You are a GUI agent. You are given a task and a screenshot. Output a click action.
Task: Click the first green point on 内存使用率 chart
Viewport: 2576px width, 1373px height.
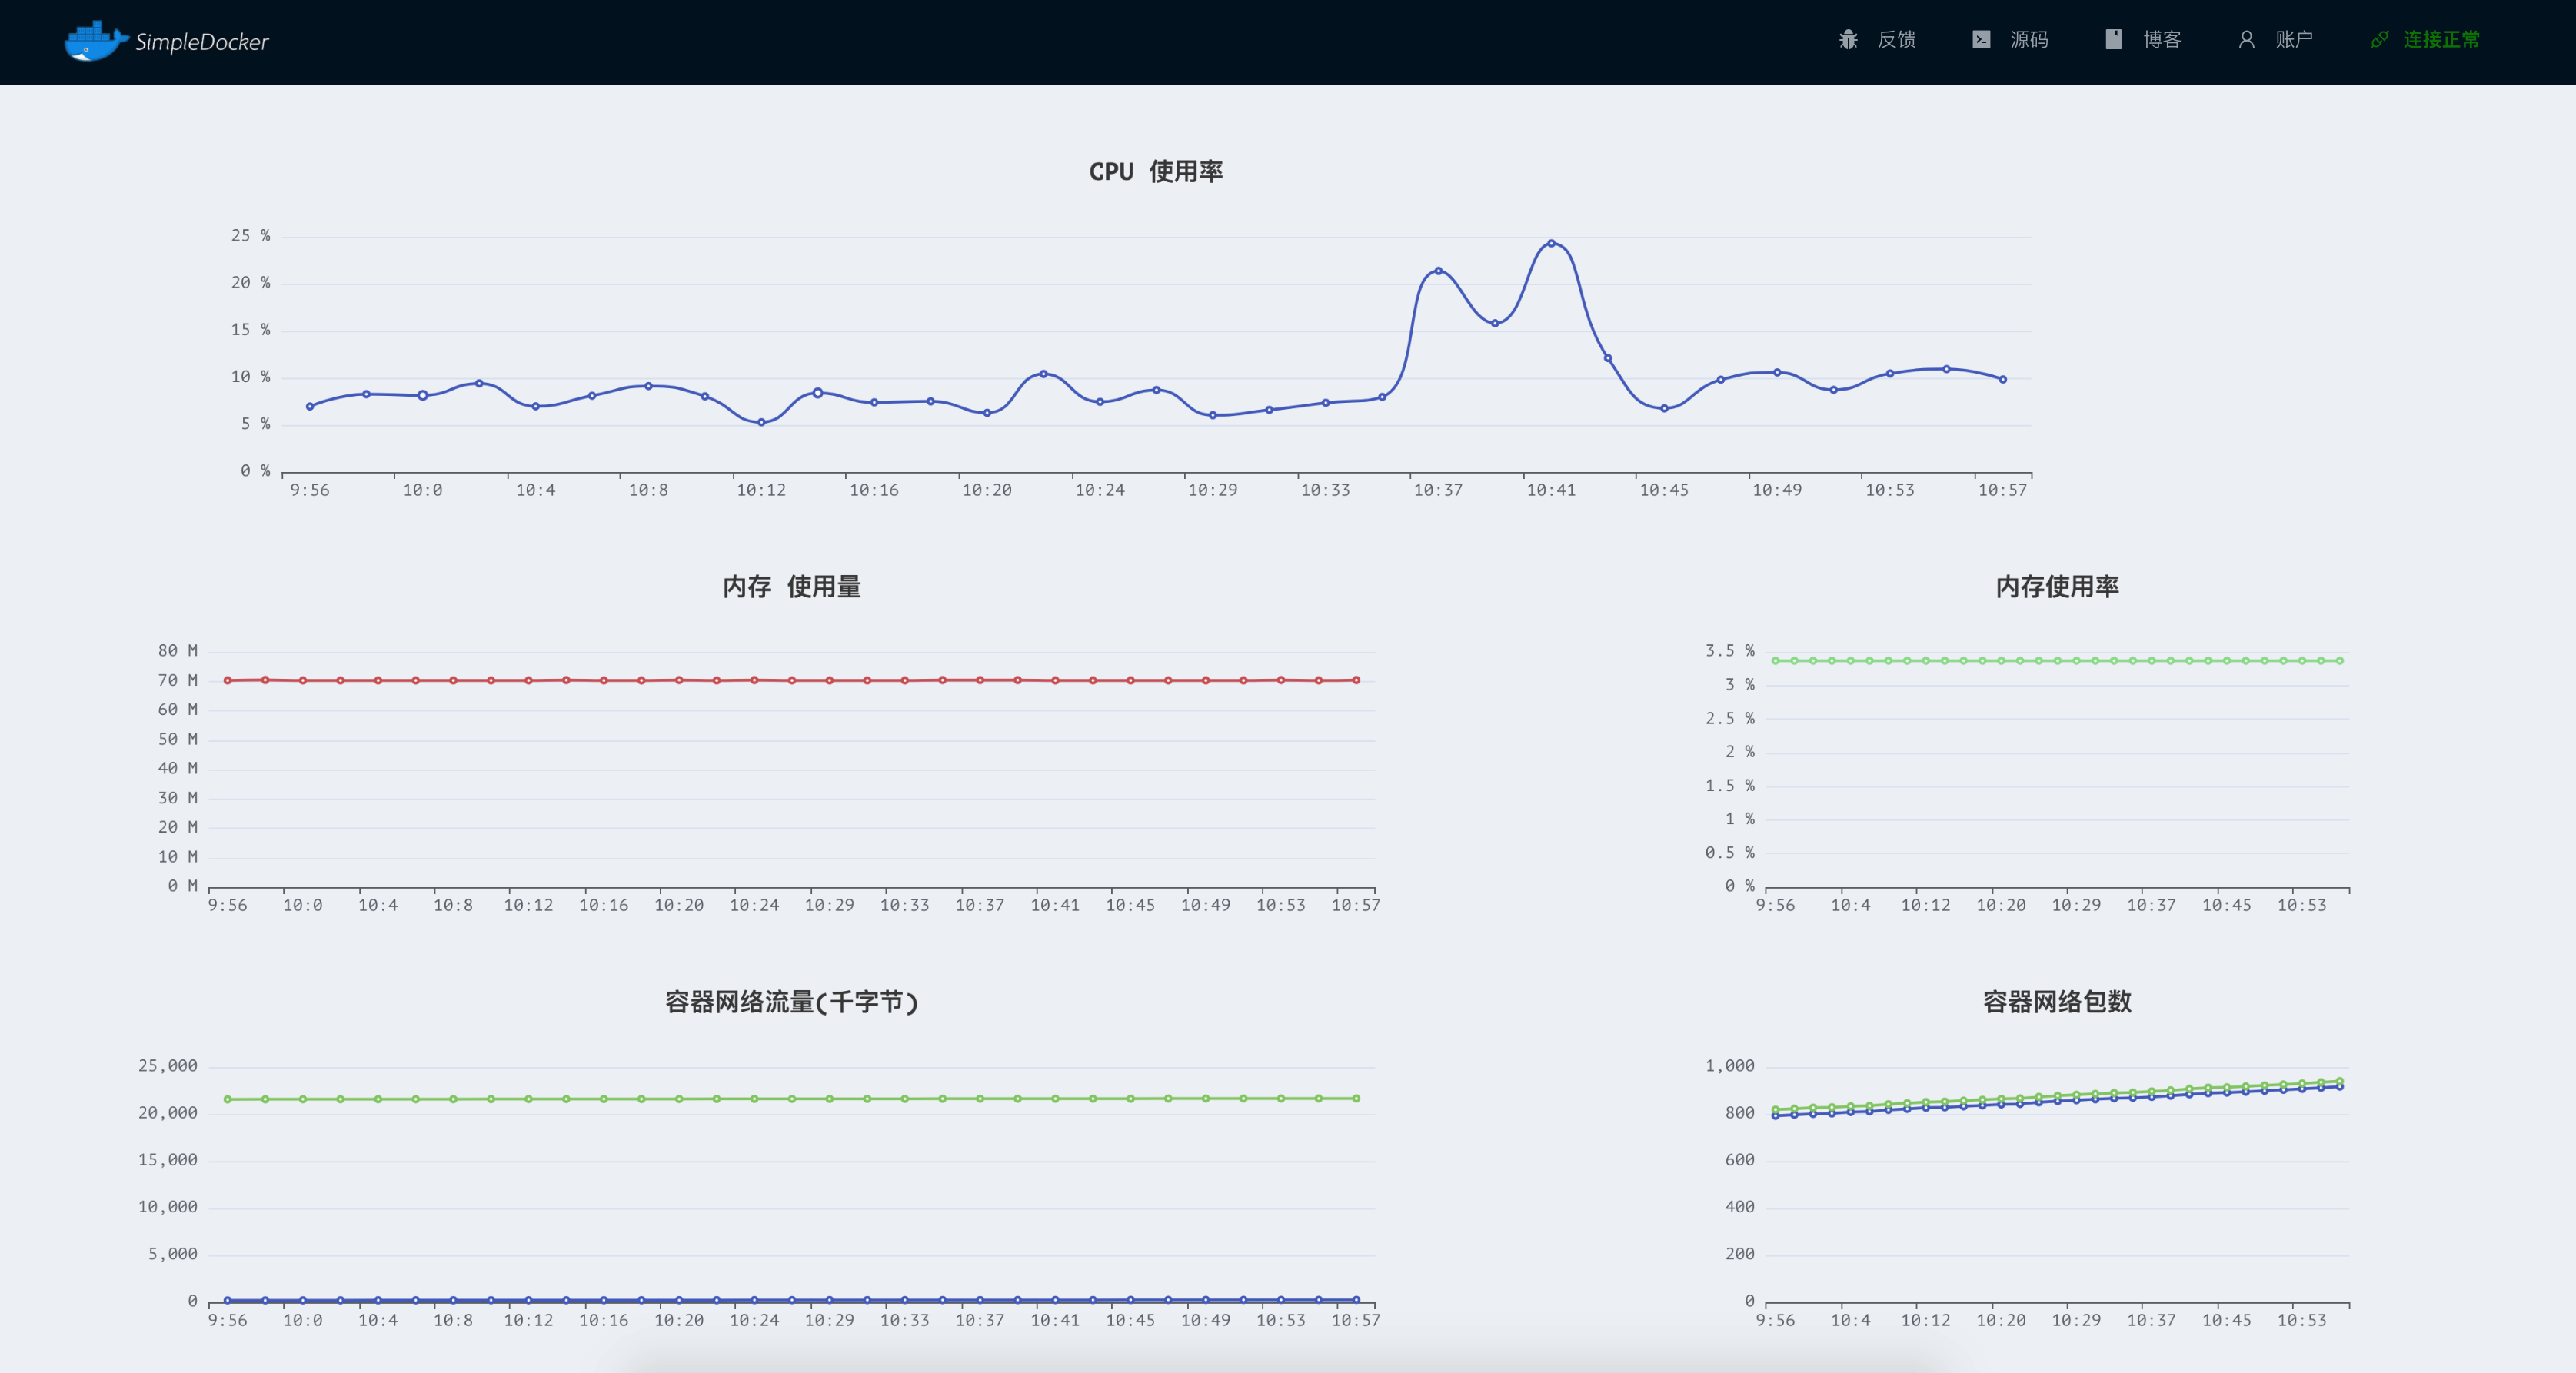tap(1775, 661)
